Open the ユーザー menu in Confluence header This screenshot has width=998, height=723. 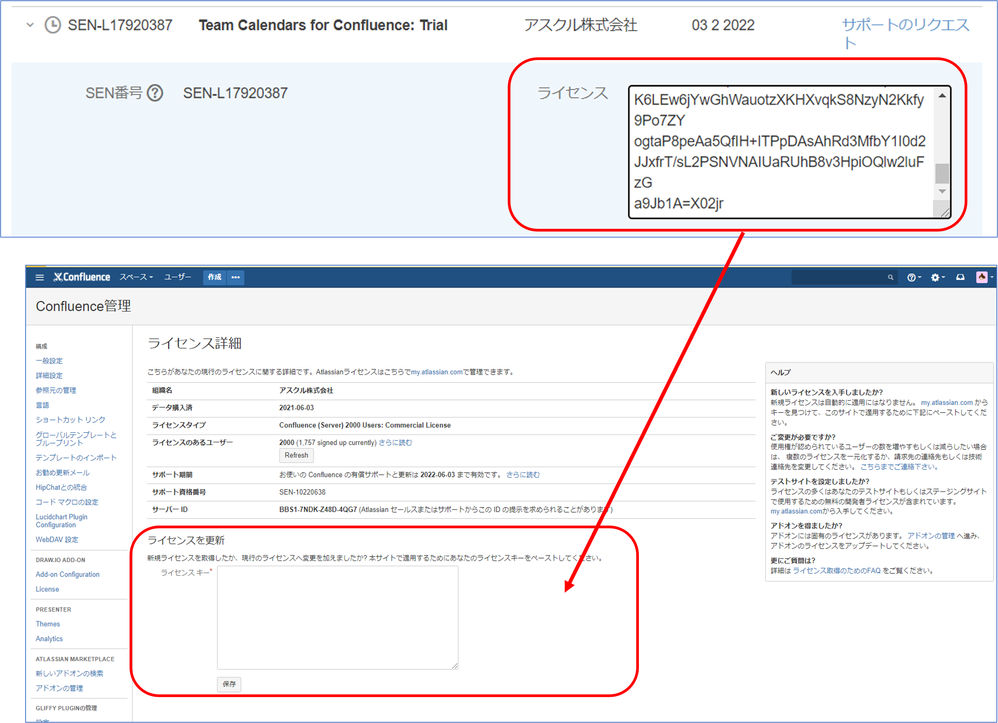[x=178, y=277]
